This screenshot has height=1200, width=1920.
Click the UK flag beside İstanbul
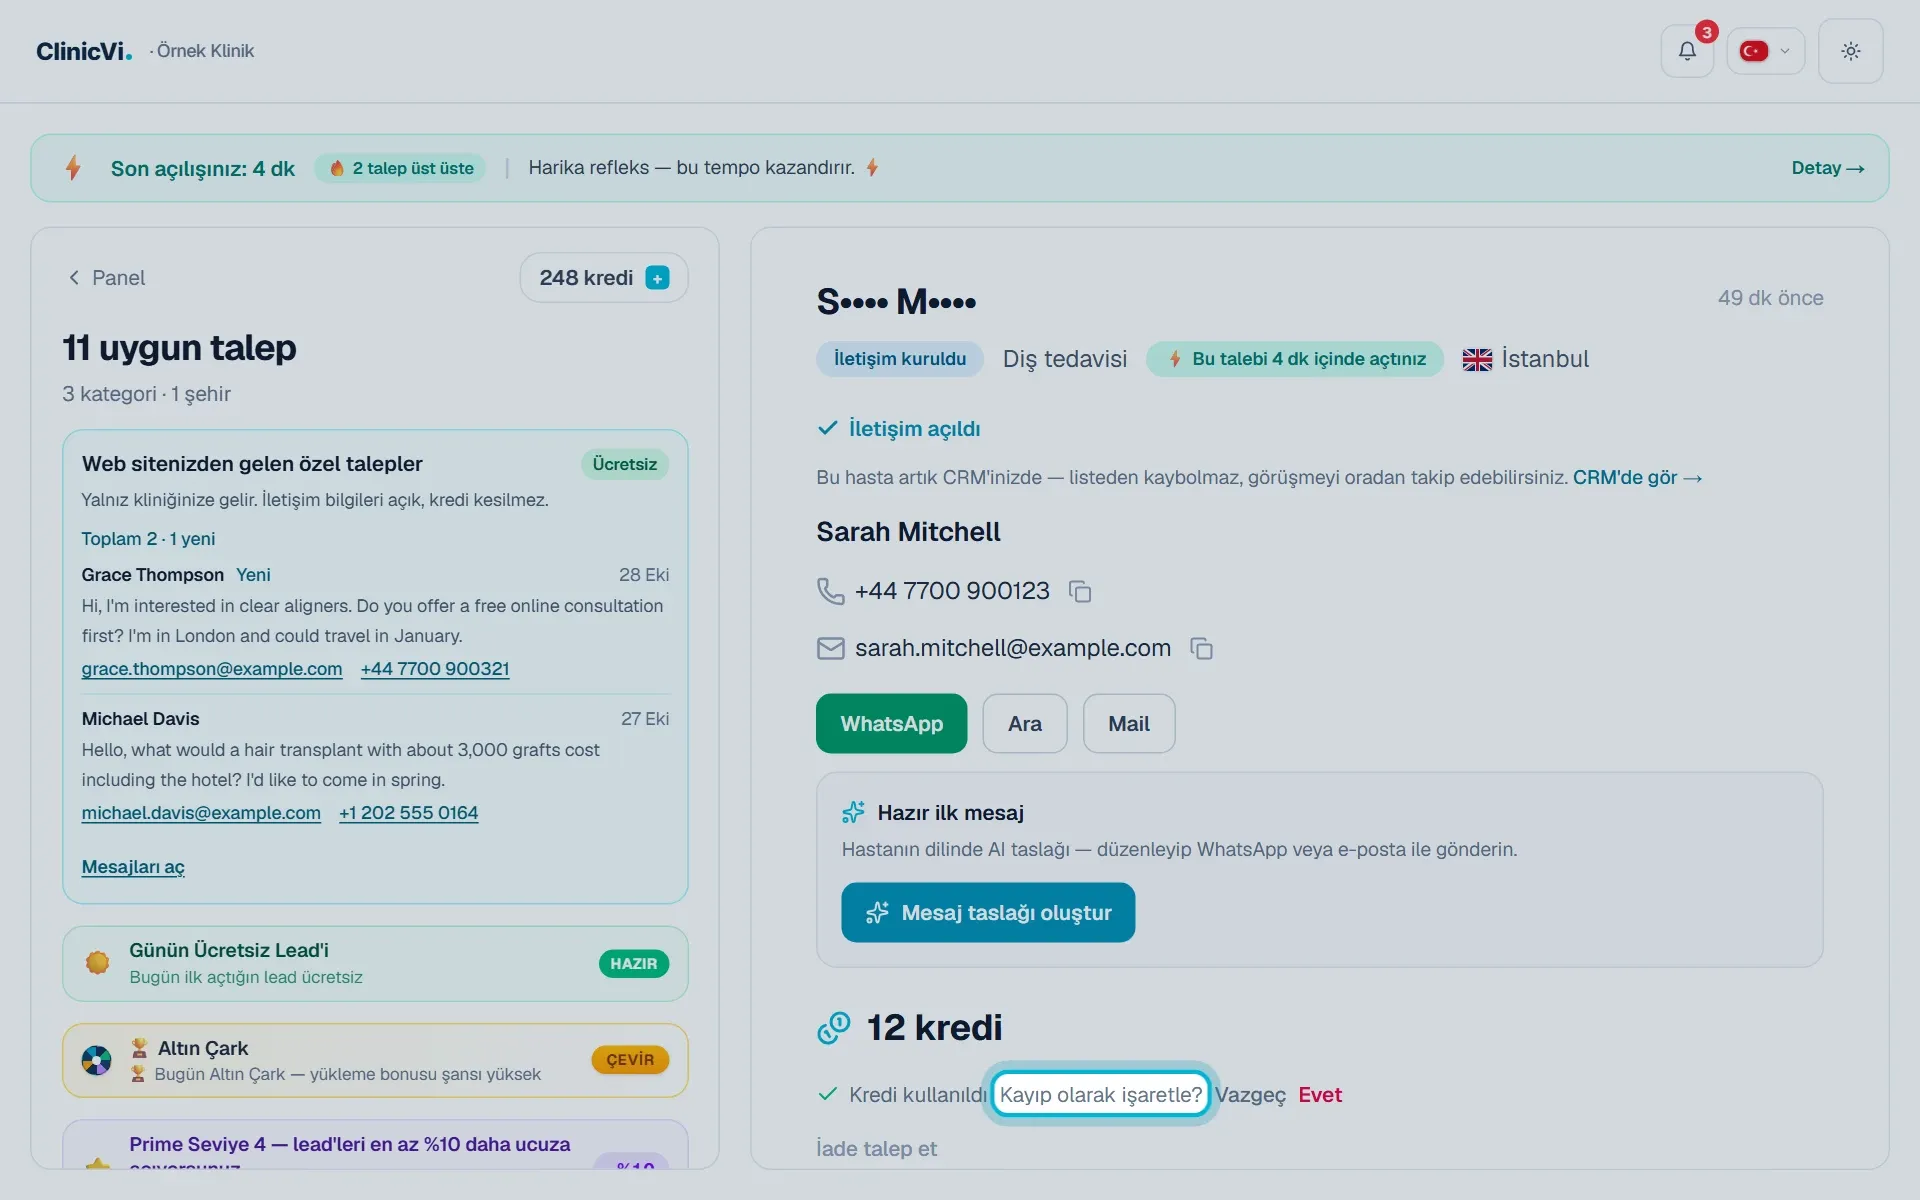pyautogui.click(x=1477, y=360)
